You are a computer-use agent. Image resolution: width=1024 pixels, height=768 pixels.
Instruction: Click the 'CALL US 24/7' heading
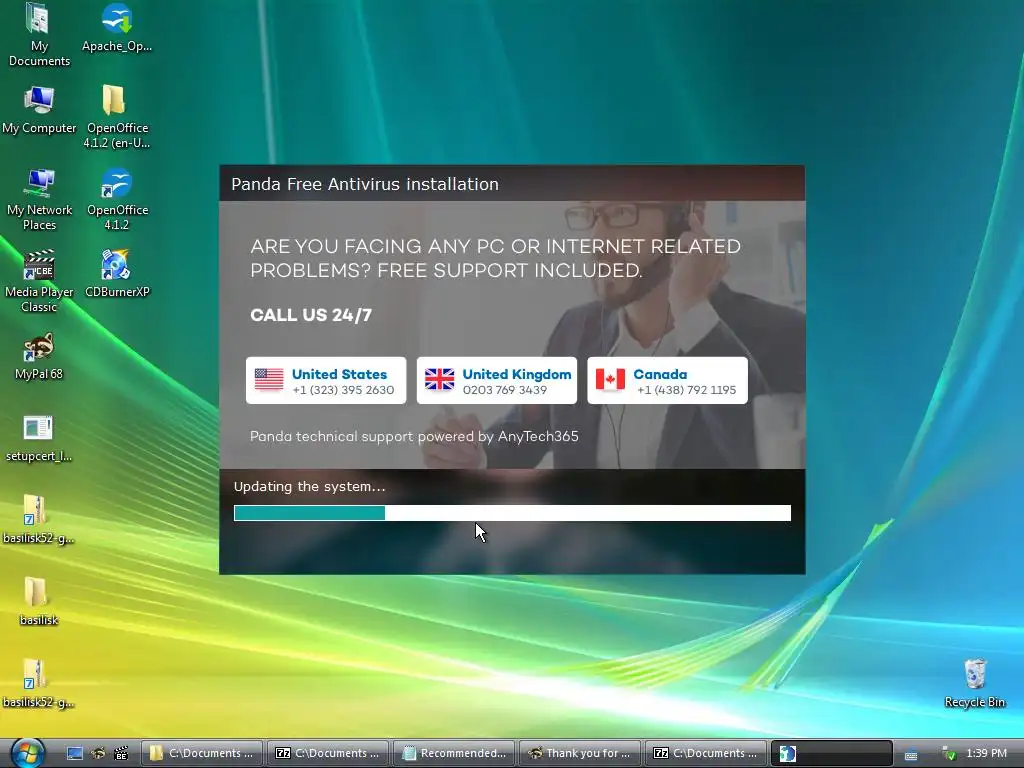(x=311, y=315)
